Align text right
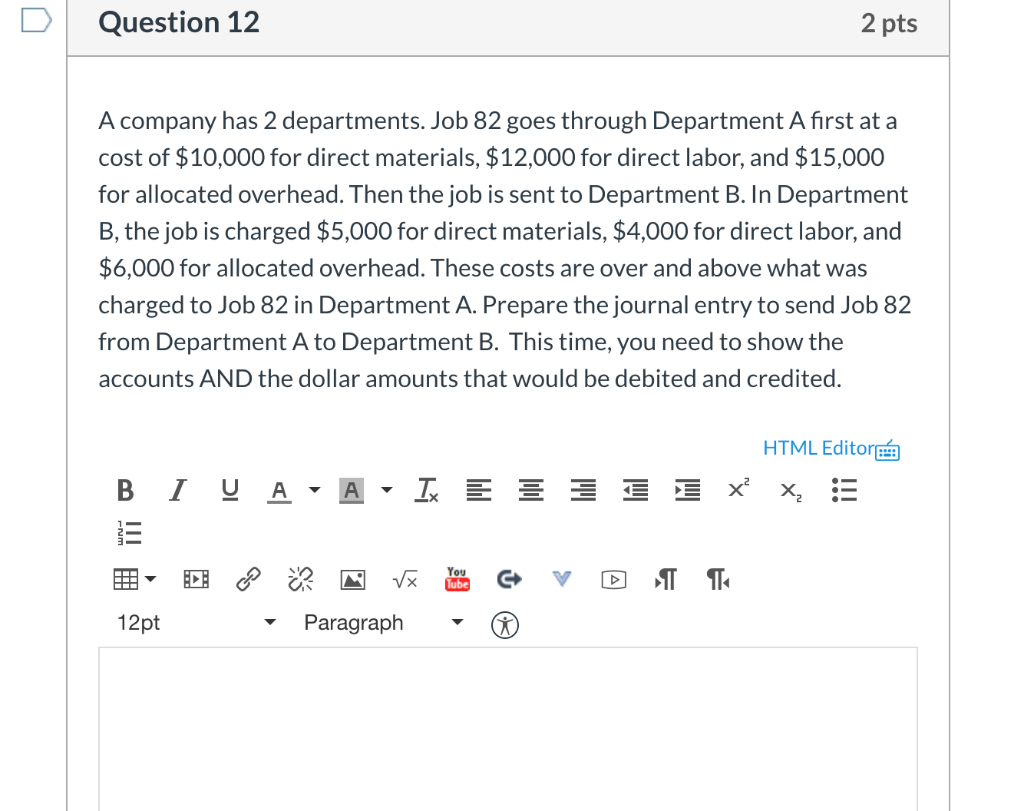 click(x=583, y=490)
